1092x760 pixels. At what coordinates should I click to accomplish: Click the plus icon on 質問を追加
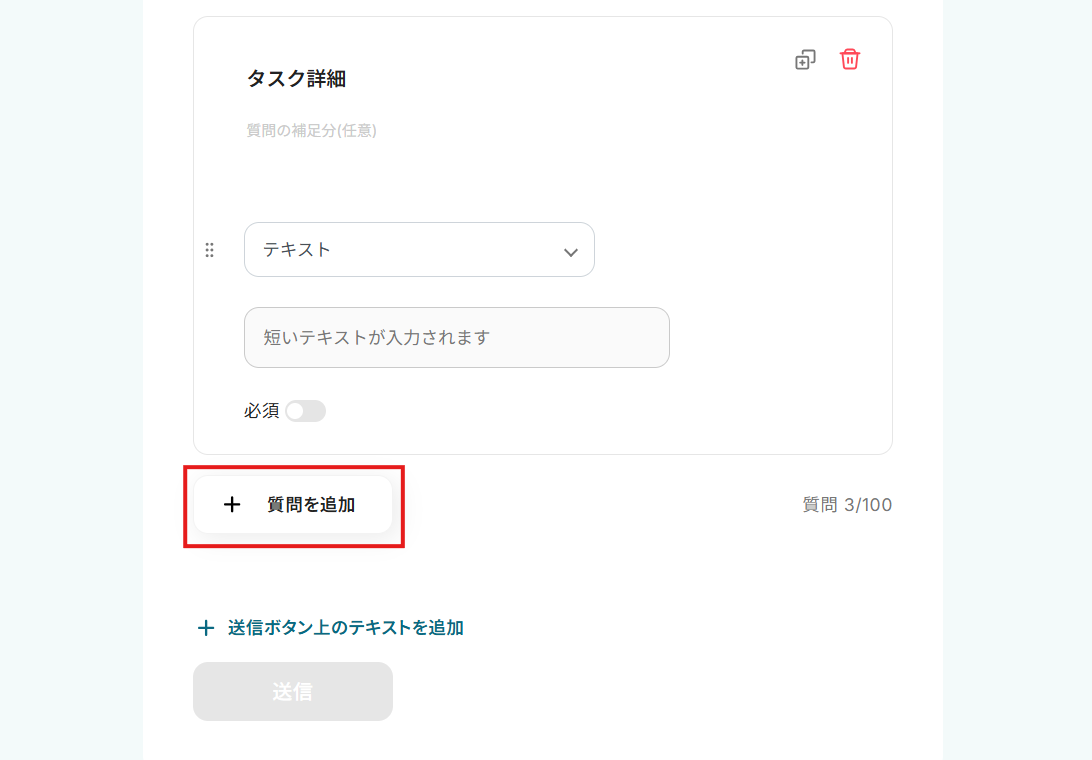click(x=232, y=505)
